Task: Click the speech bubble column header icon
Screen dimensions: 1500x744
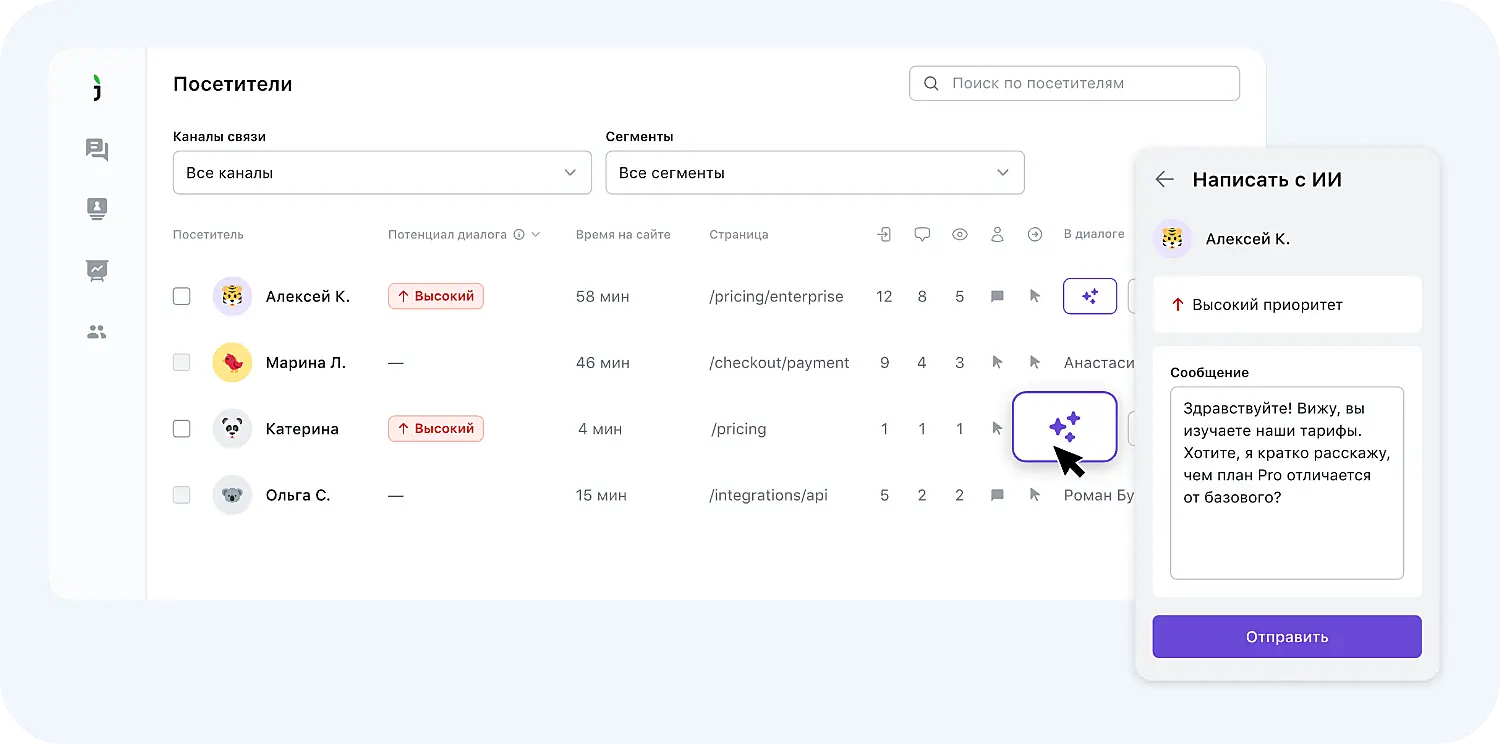Action: click(x=922, y=234)
